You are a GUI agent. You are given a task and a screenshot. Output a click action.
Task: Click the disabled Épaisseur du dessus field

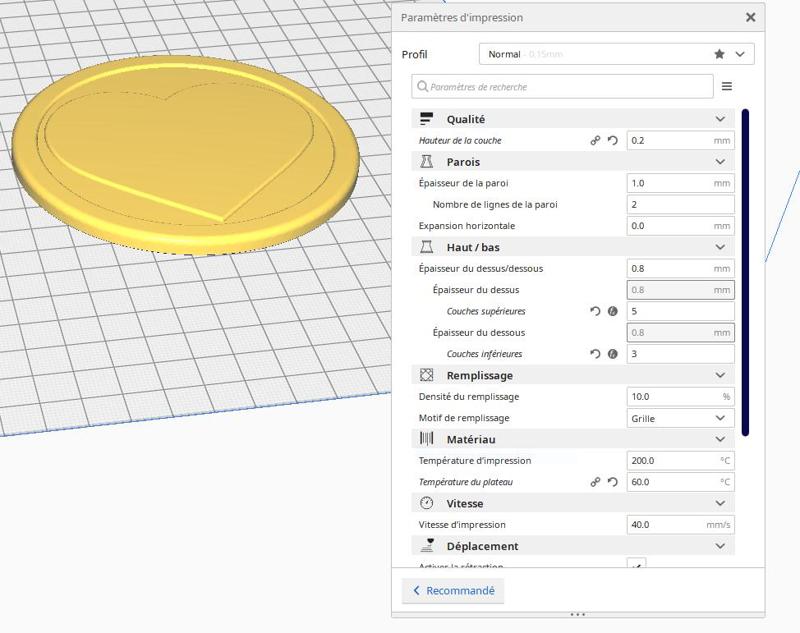(680, 290)
